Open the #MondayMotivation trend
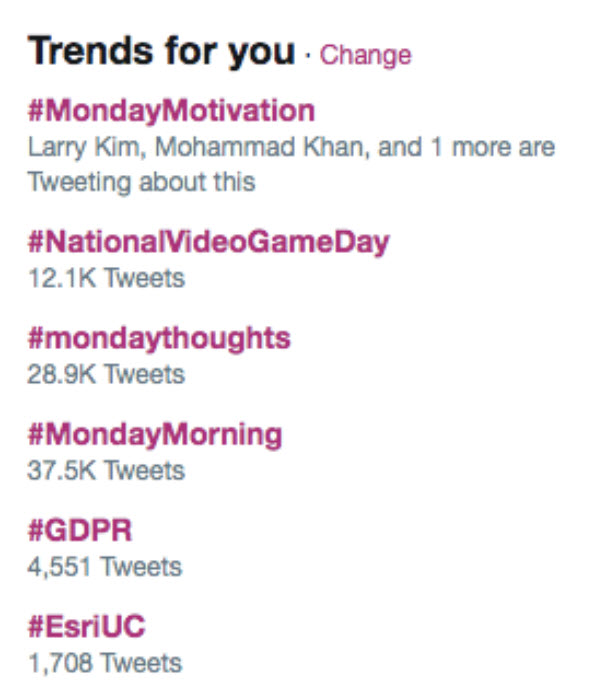The image size is (613, 698). tap(171, 110)
